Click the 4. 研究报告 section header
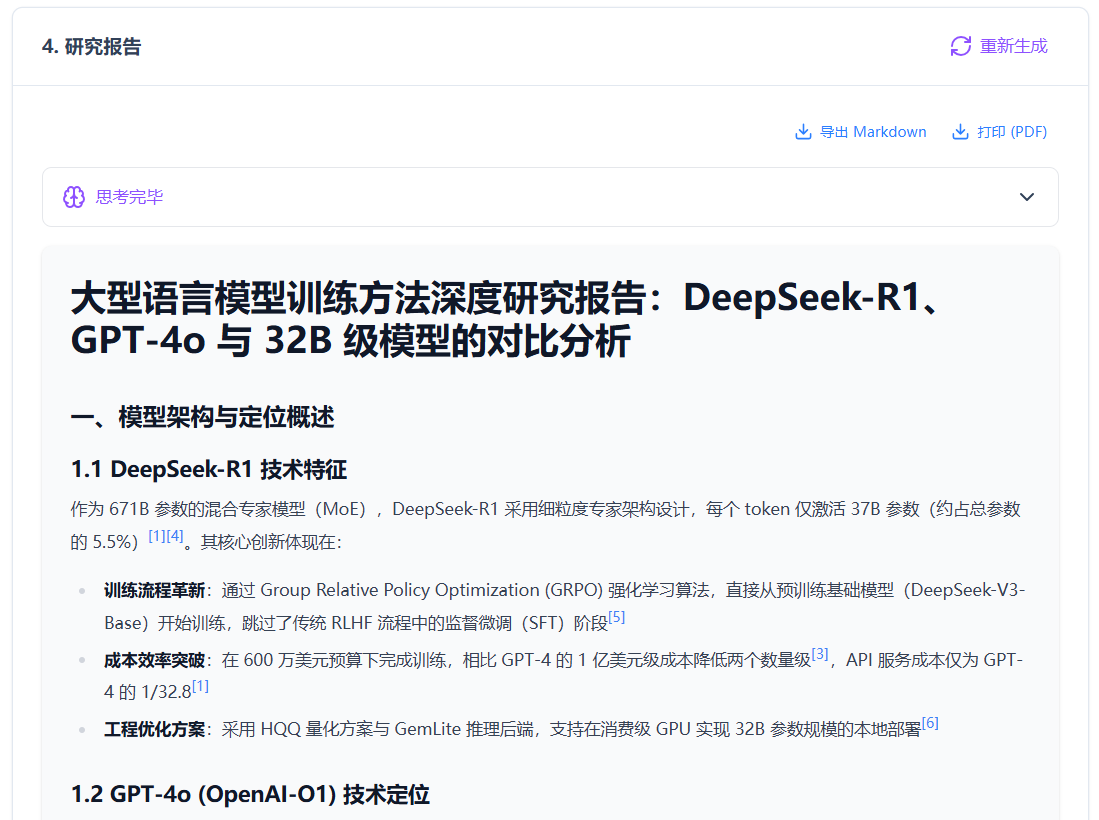This screenshot has width=1099, height=820. (x=91, y=47)
